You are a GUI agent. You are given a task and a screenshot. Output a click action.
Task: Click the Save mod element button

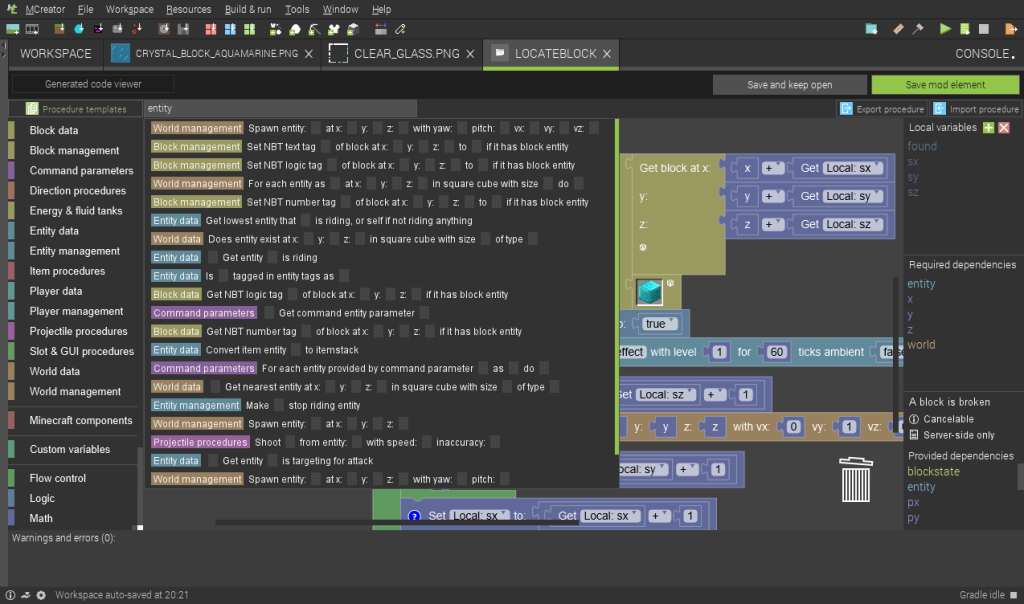coord(945,85)
